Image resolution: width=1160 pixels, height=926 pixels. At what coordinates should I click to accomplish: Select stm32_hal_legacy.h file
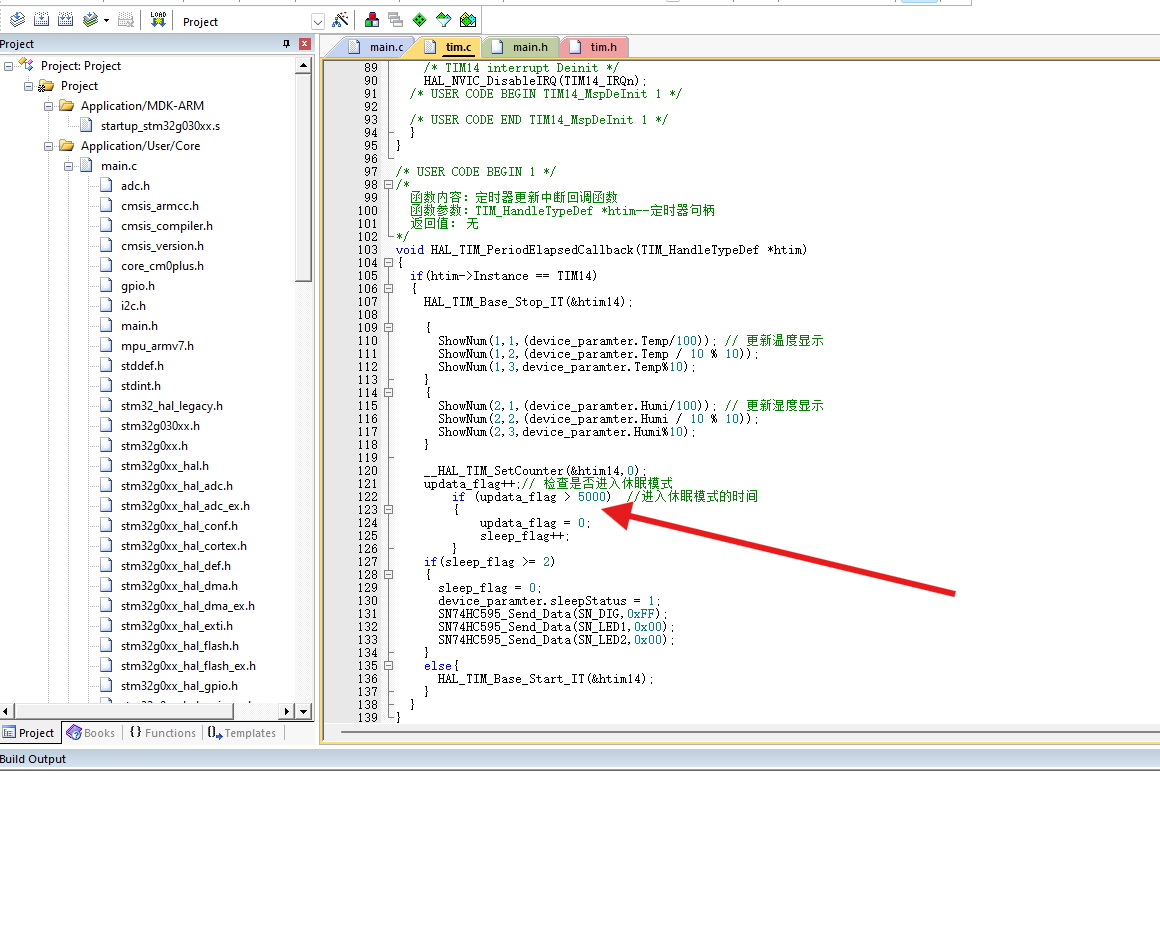pos(172,405)
